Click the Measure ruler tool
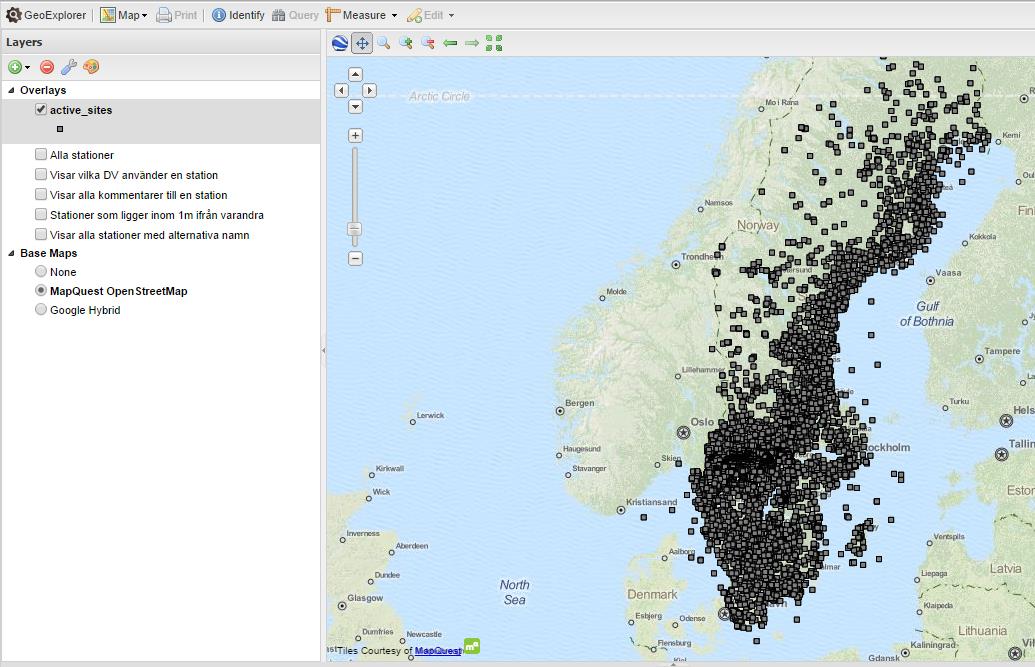The width and height of the screenshot is (1035, 667). (x=356, y=15)
